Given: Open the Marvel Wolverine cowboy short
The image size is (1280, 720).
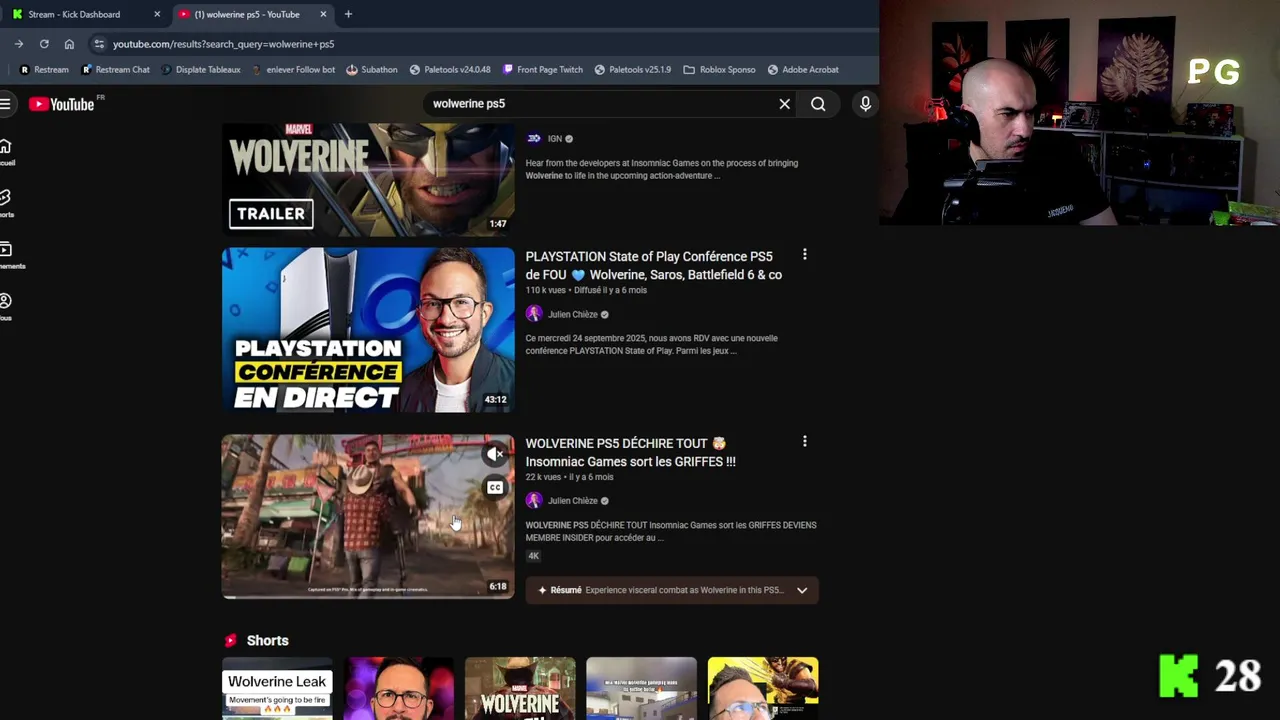Looking at the screenshot, I should pyautogui.click(x=520, y=689).
